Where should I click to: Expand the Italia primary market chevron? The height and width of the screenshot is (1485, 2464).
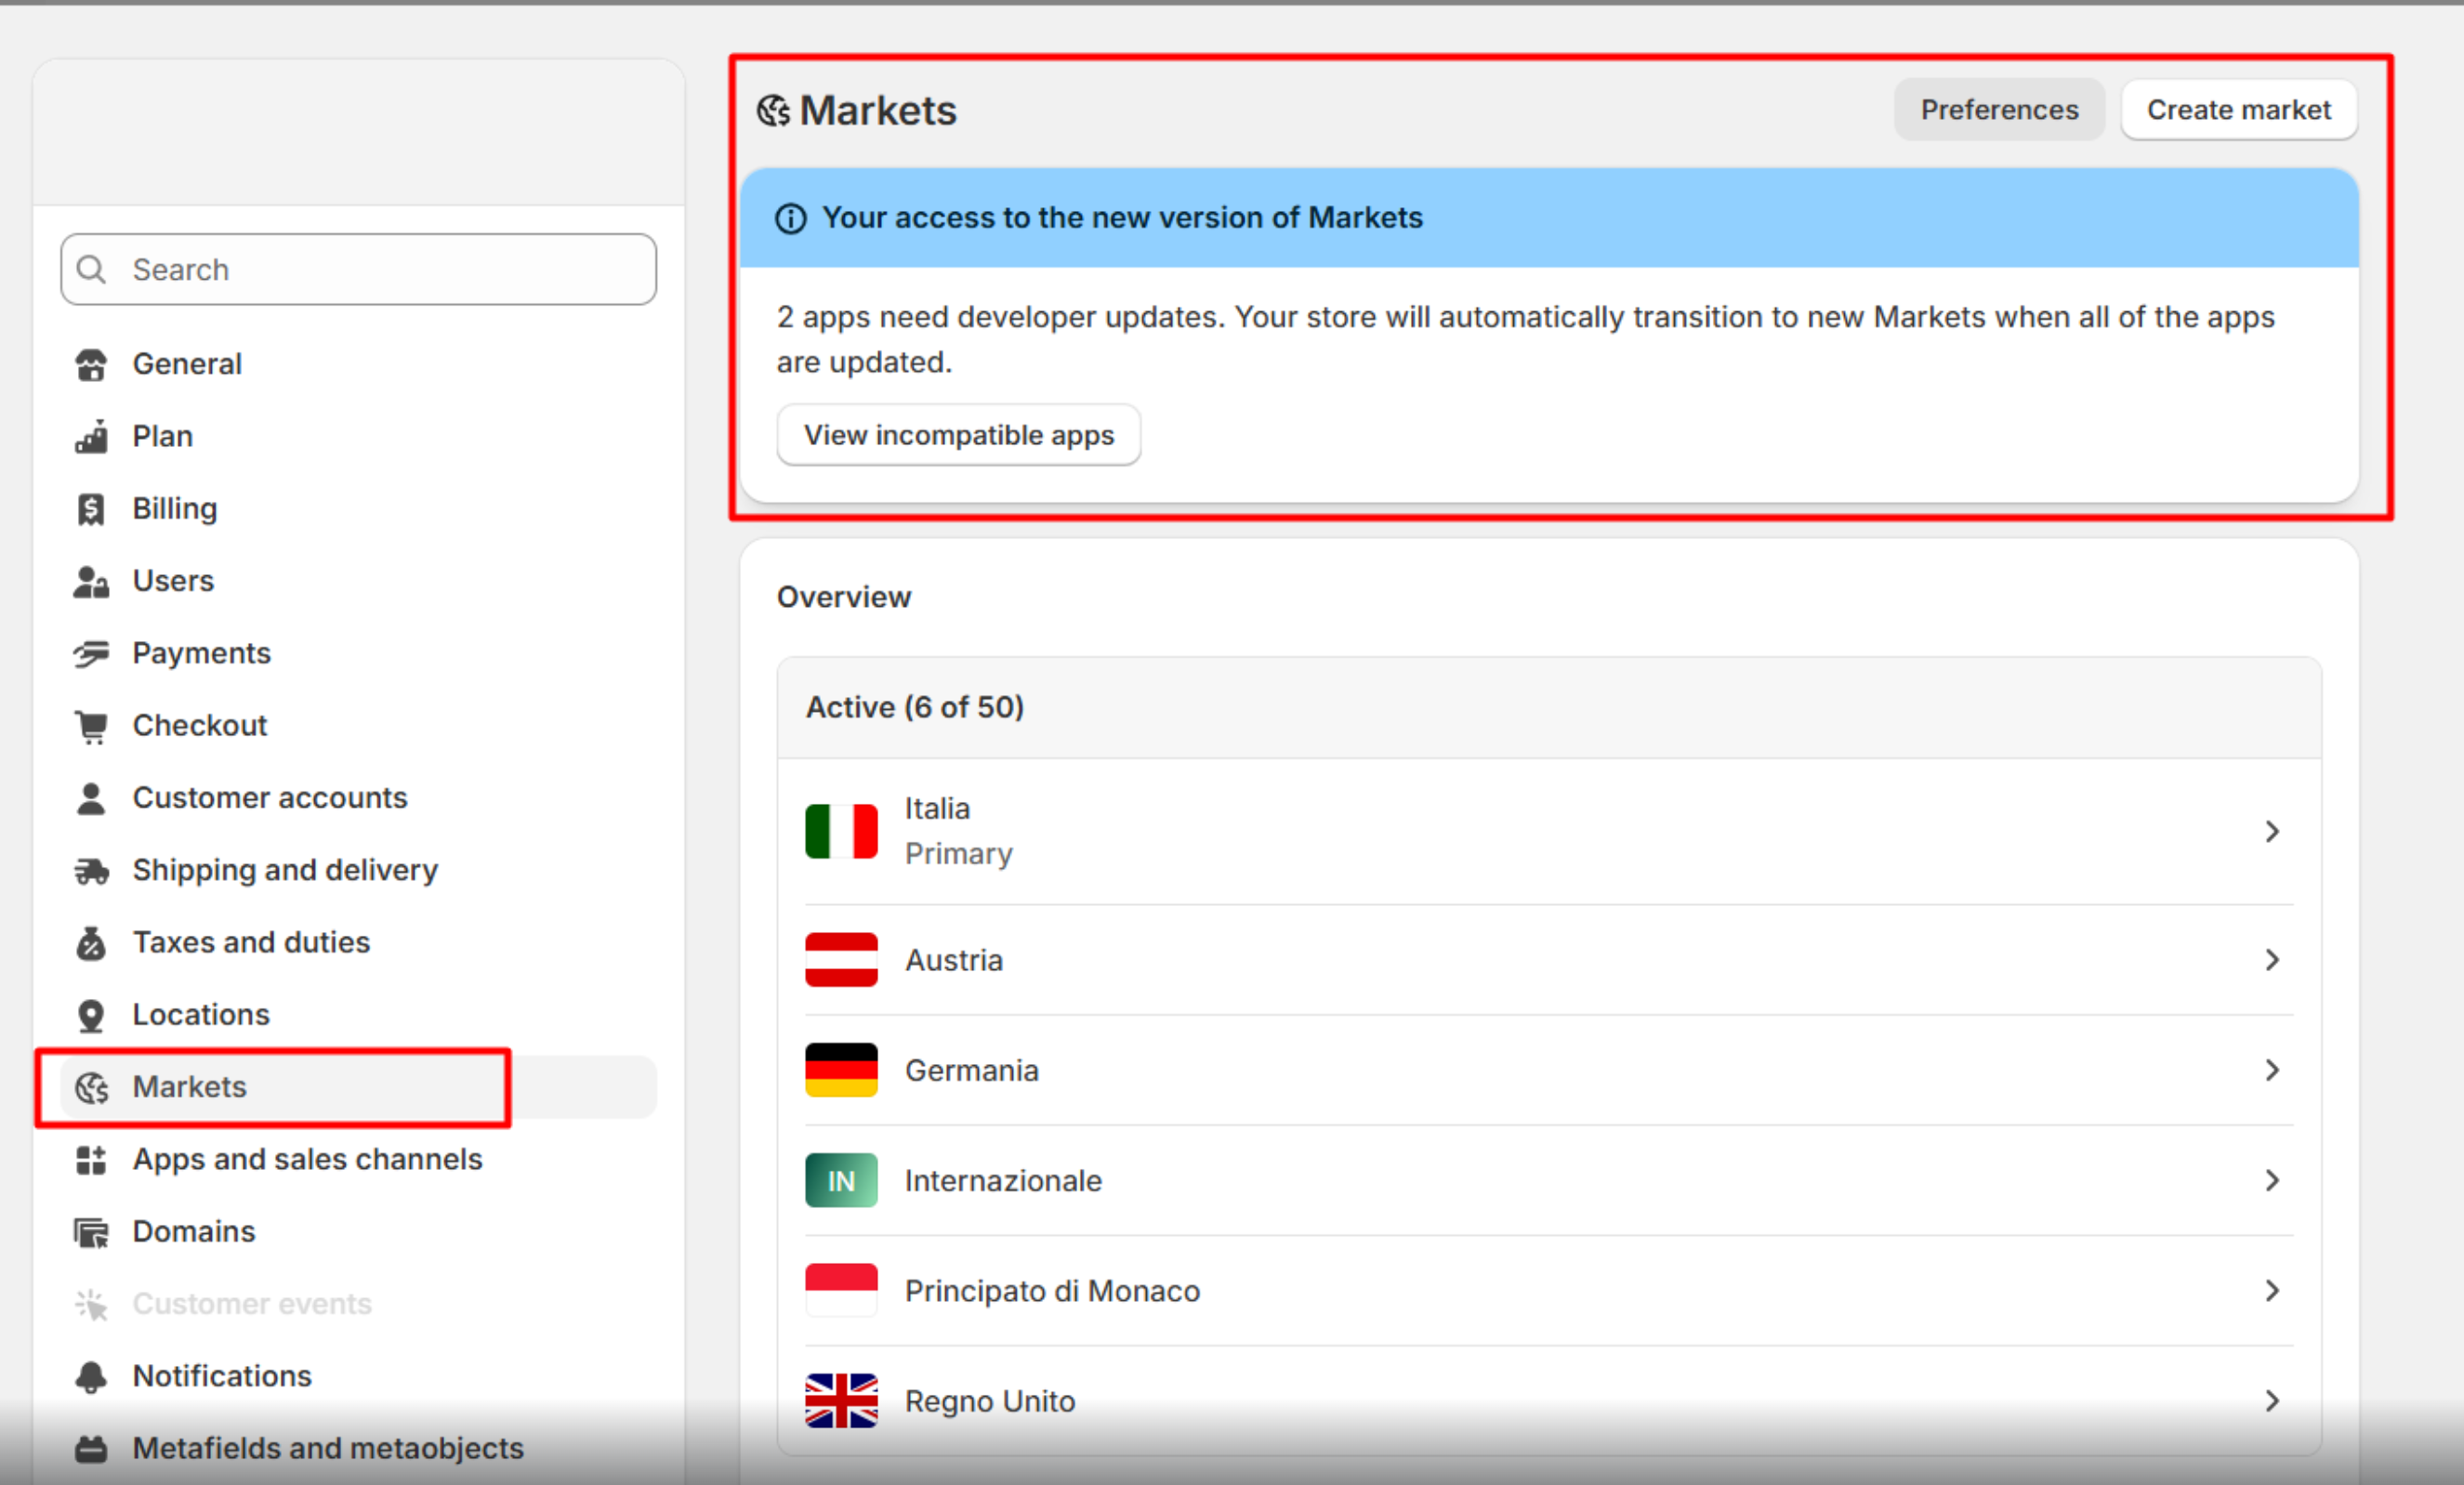click(x=2271, y=832)
